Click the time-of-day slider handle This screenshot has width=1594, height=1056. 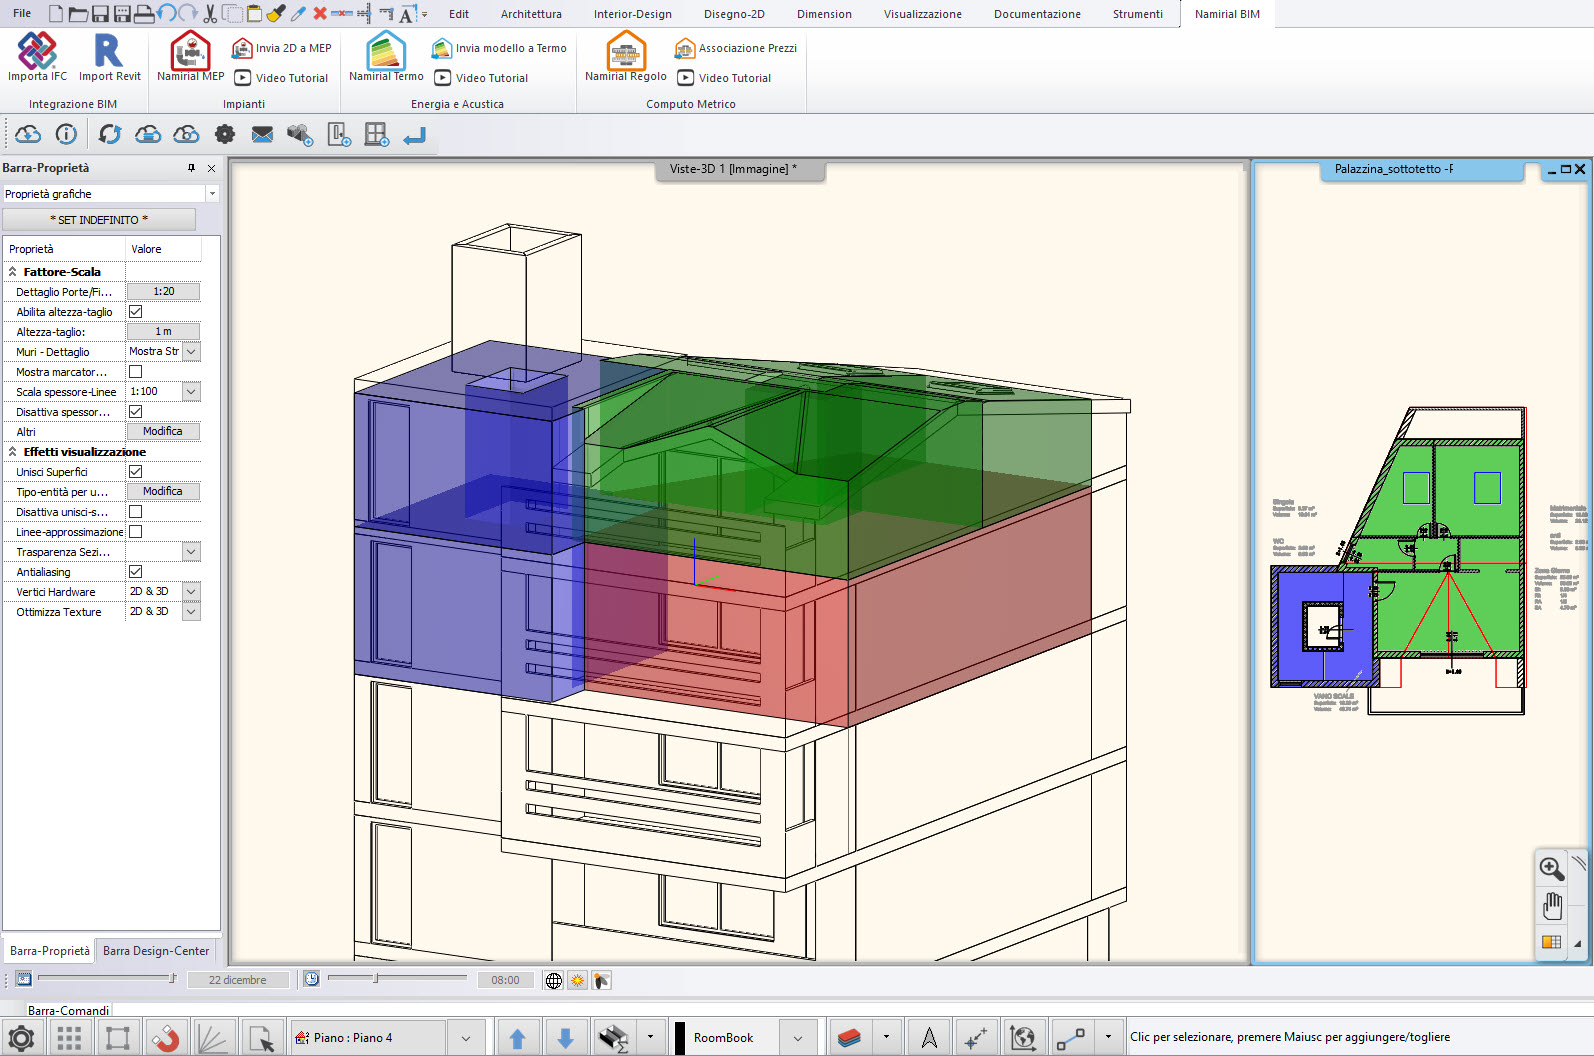tap(376, 979)
